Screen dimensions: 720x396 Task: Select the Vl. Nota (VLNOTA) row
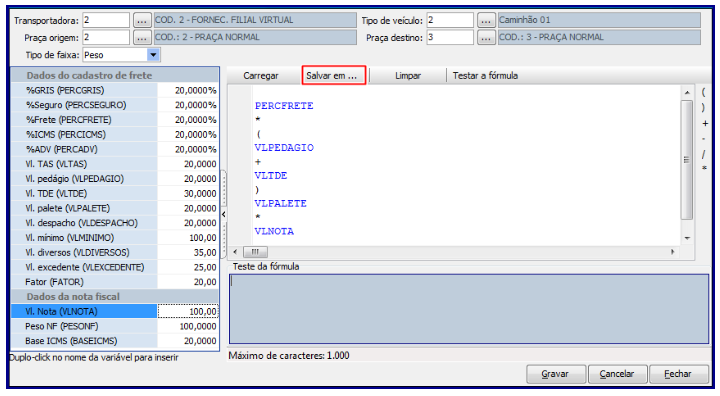(x=115, y=311)
